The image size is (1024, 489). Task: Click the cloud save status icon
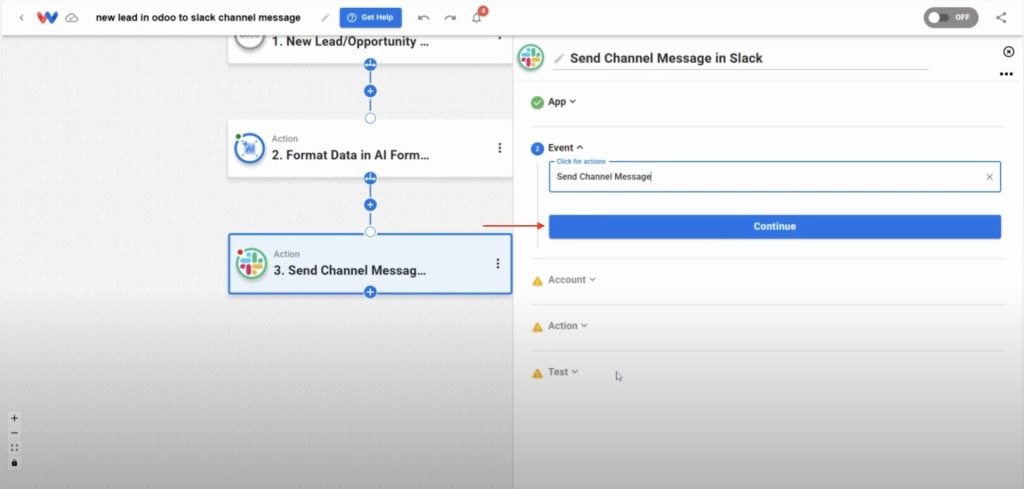[72, 18]
